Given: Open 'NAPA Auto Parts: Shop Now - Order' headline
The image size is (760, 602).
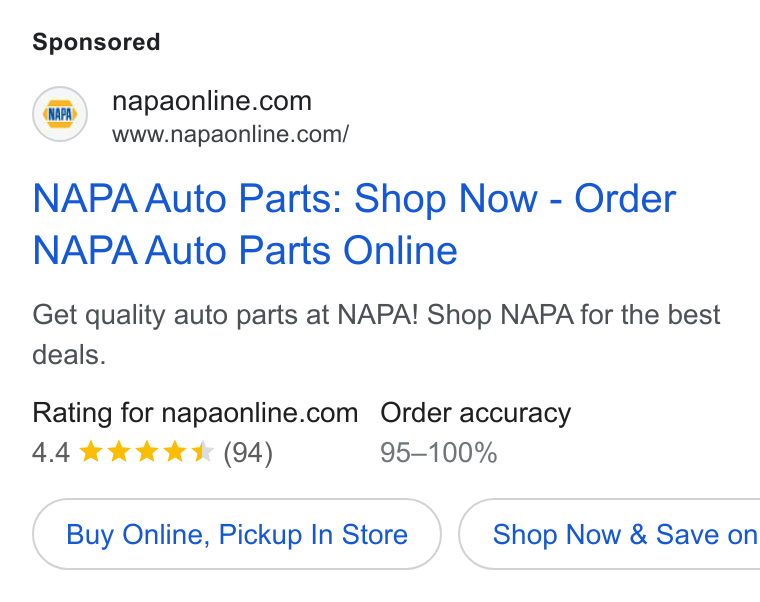Looking at the screenshot, I should [354, 199].
